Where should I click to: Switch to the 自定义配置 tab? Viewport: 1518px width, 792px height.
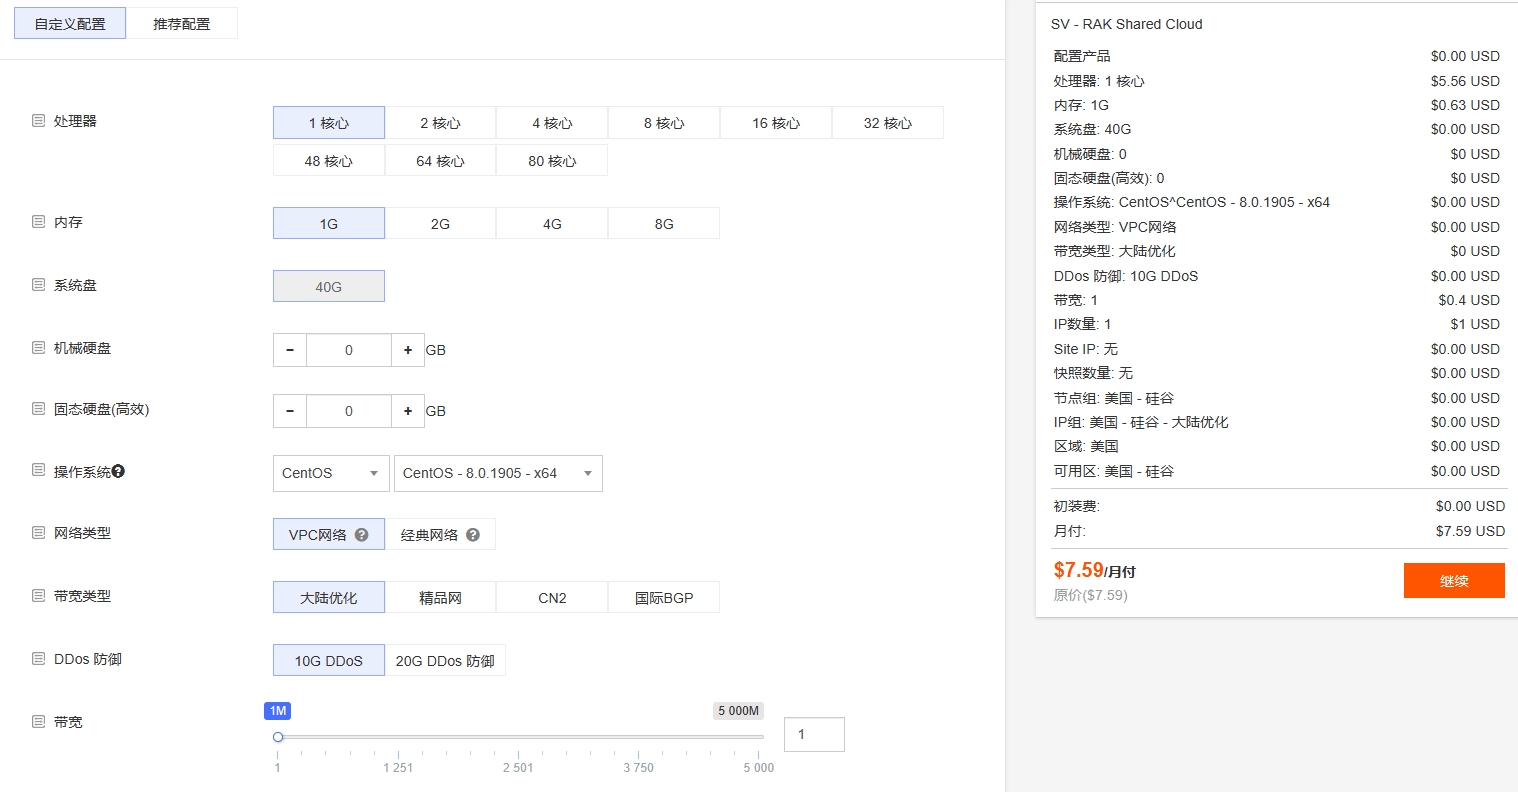[70, 23]
